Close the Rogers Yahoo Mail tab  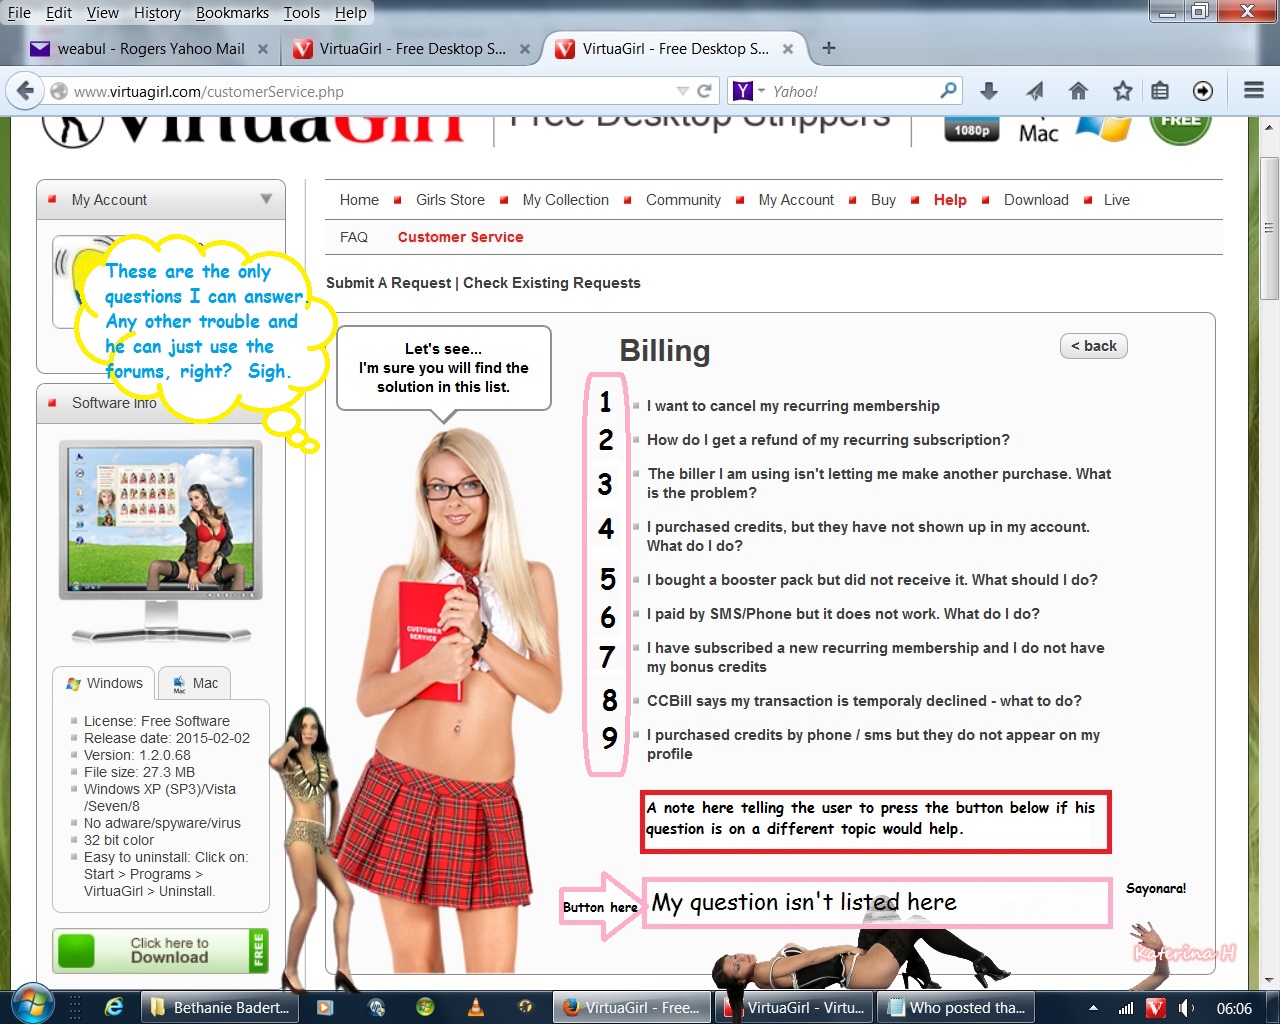pyautogui.click(x=263, y=48)
